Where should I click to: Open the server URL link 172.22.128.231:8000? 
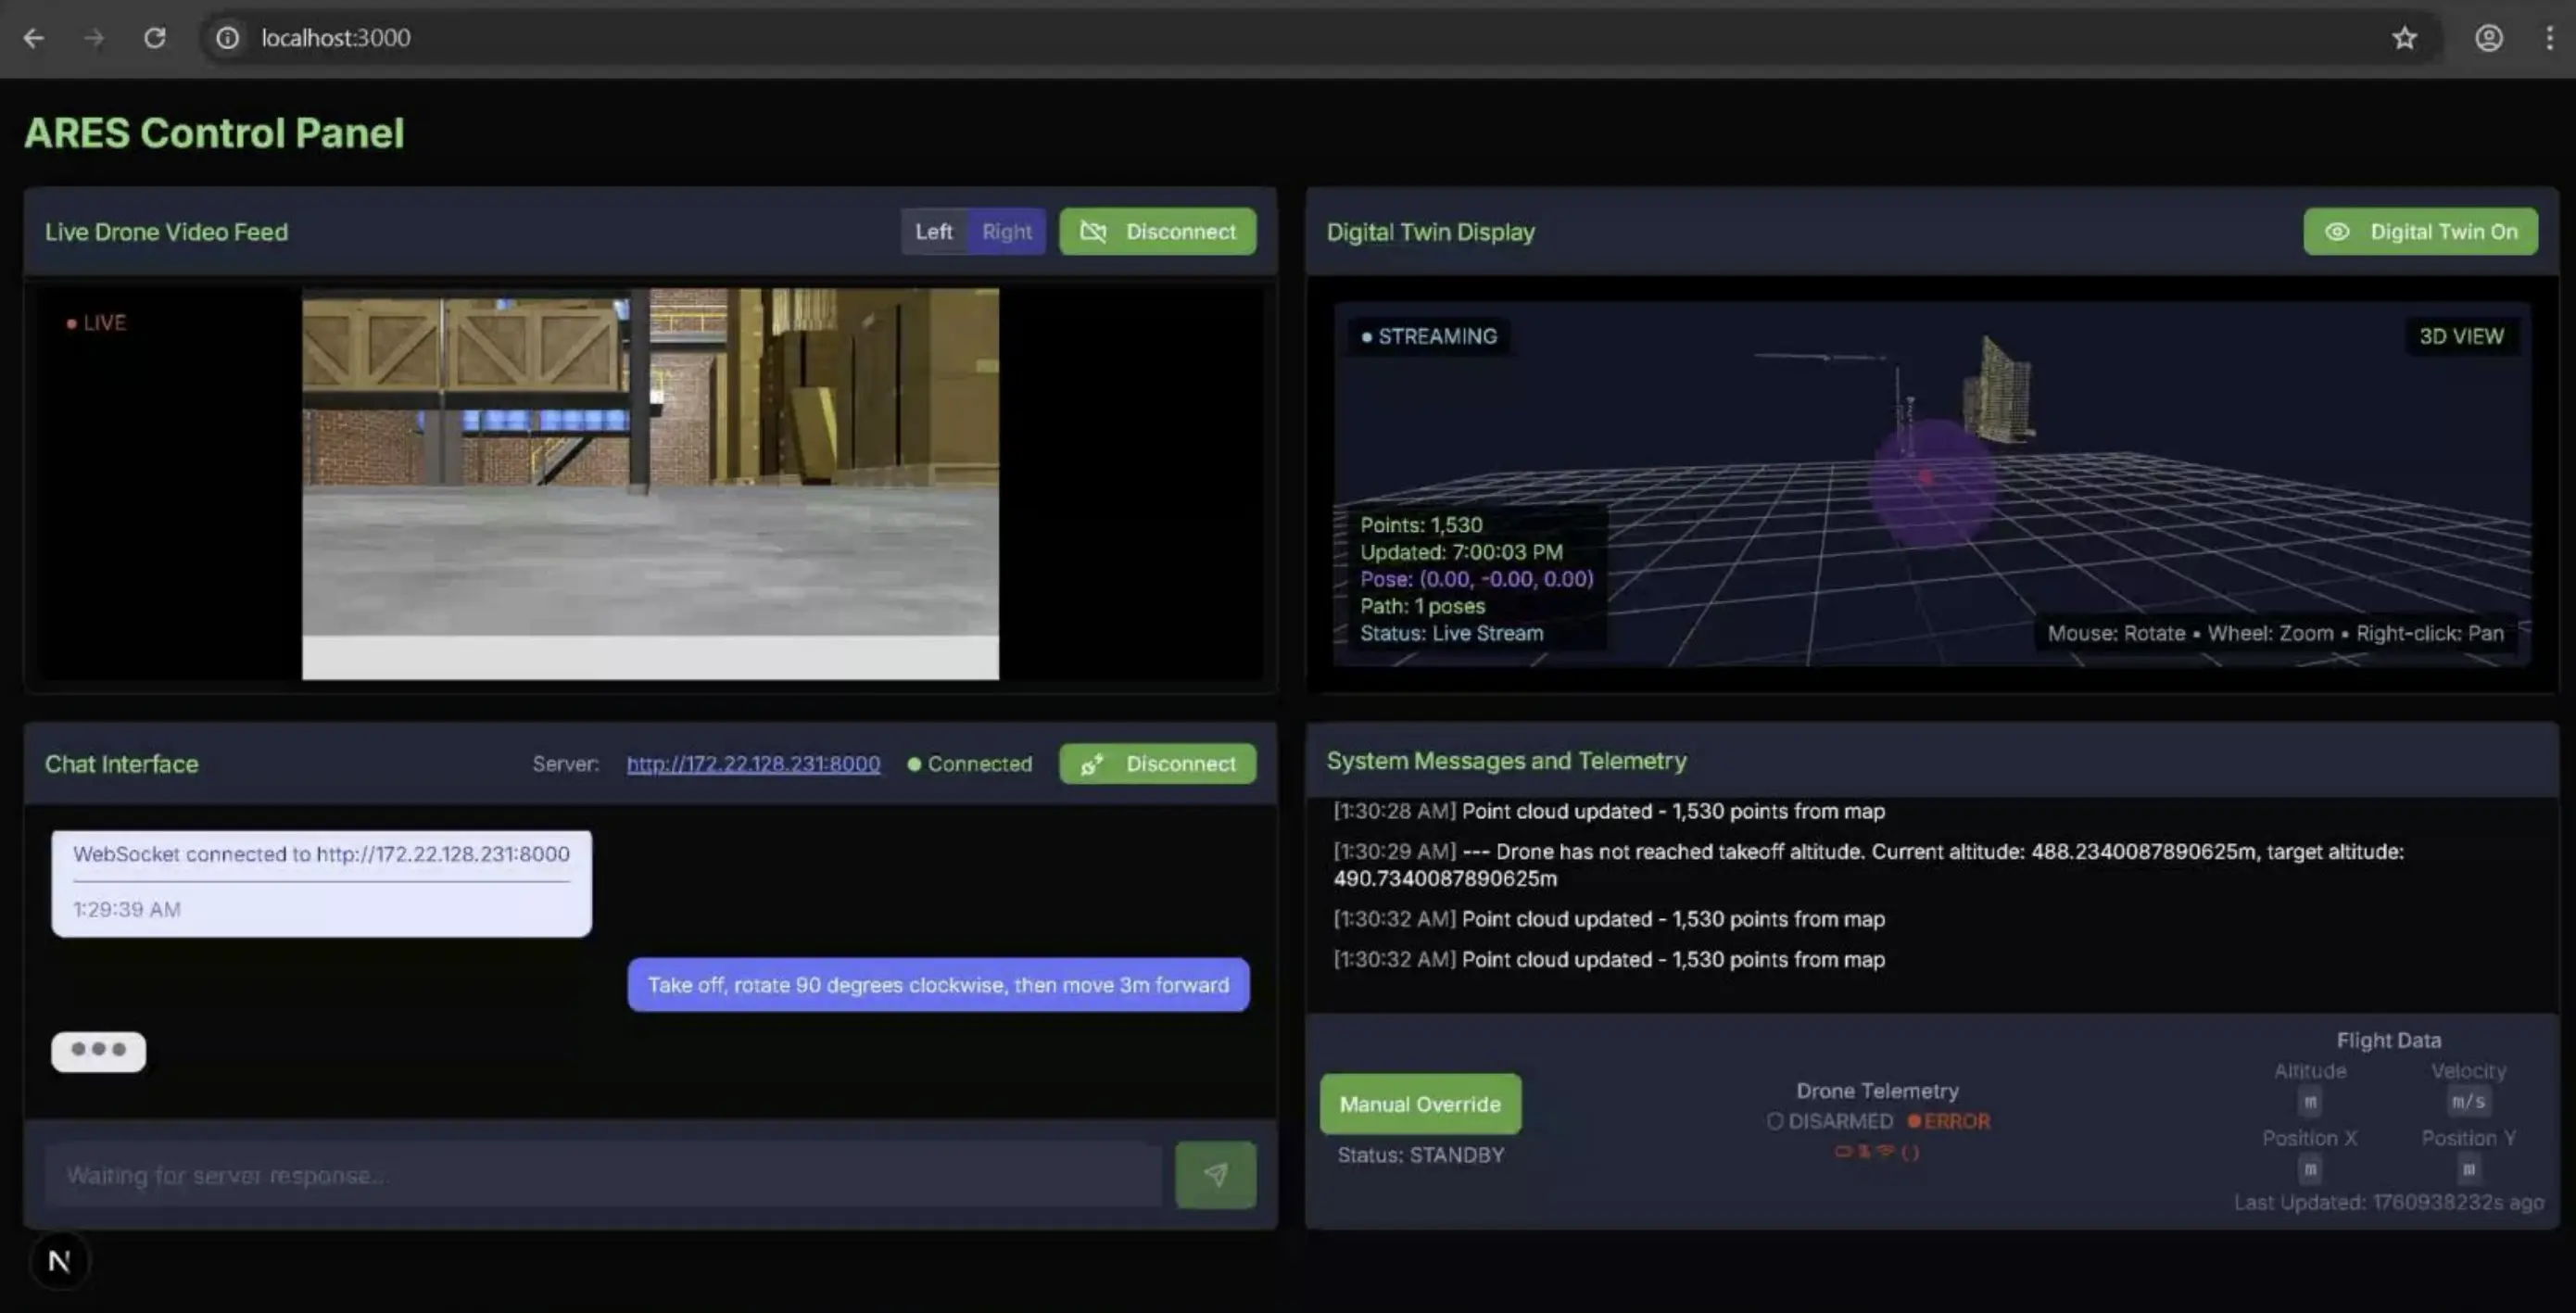(753, 763)
